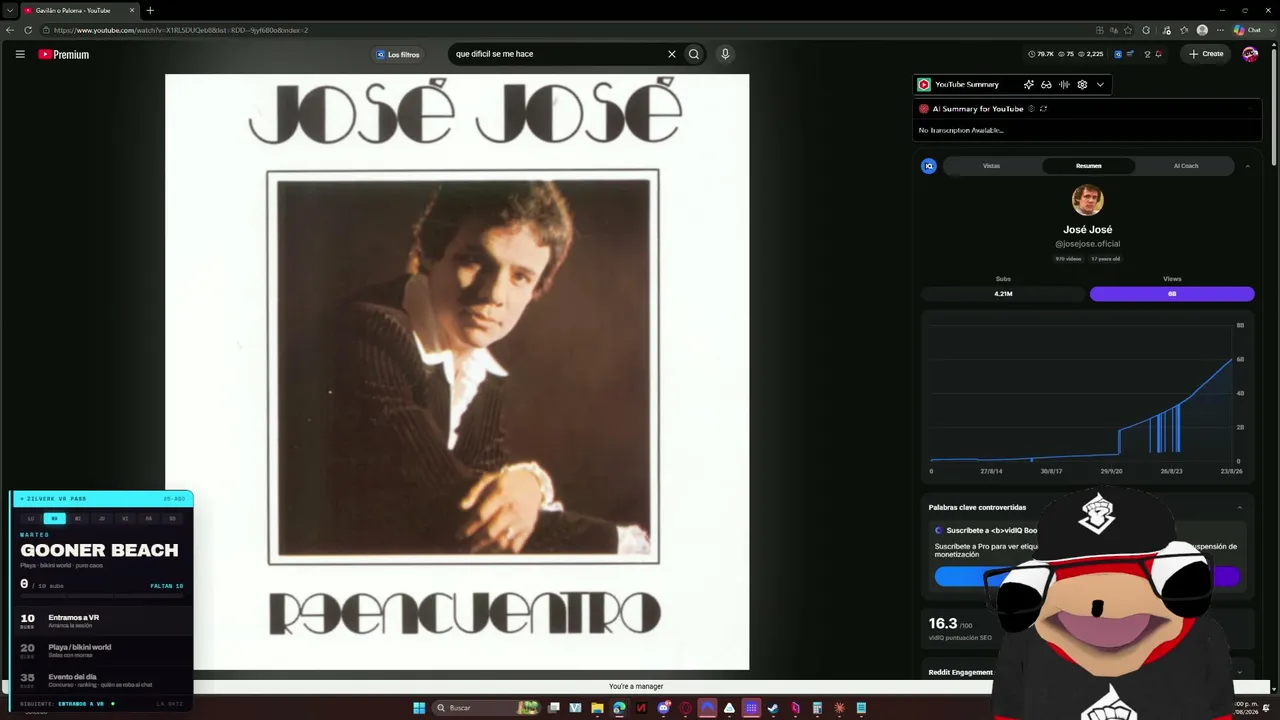Switch to the AI Coach tab
Screen dimensions: 1280x720
[1186, 166]
